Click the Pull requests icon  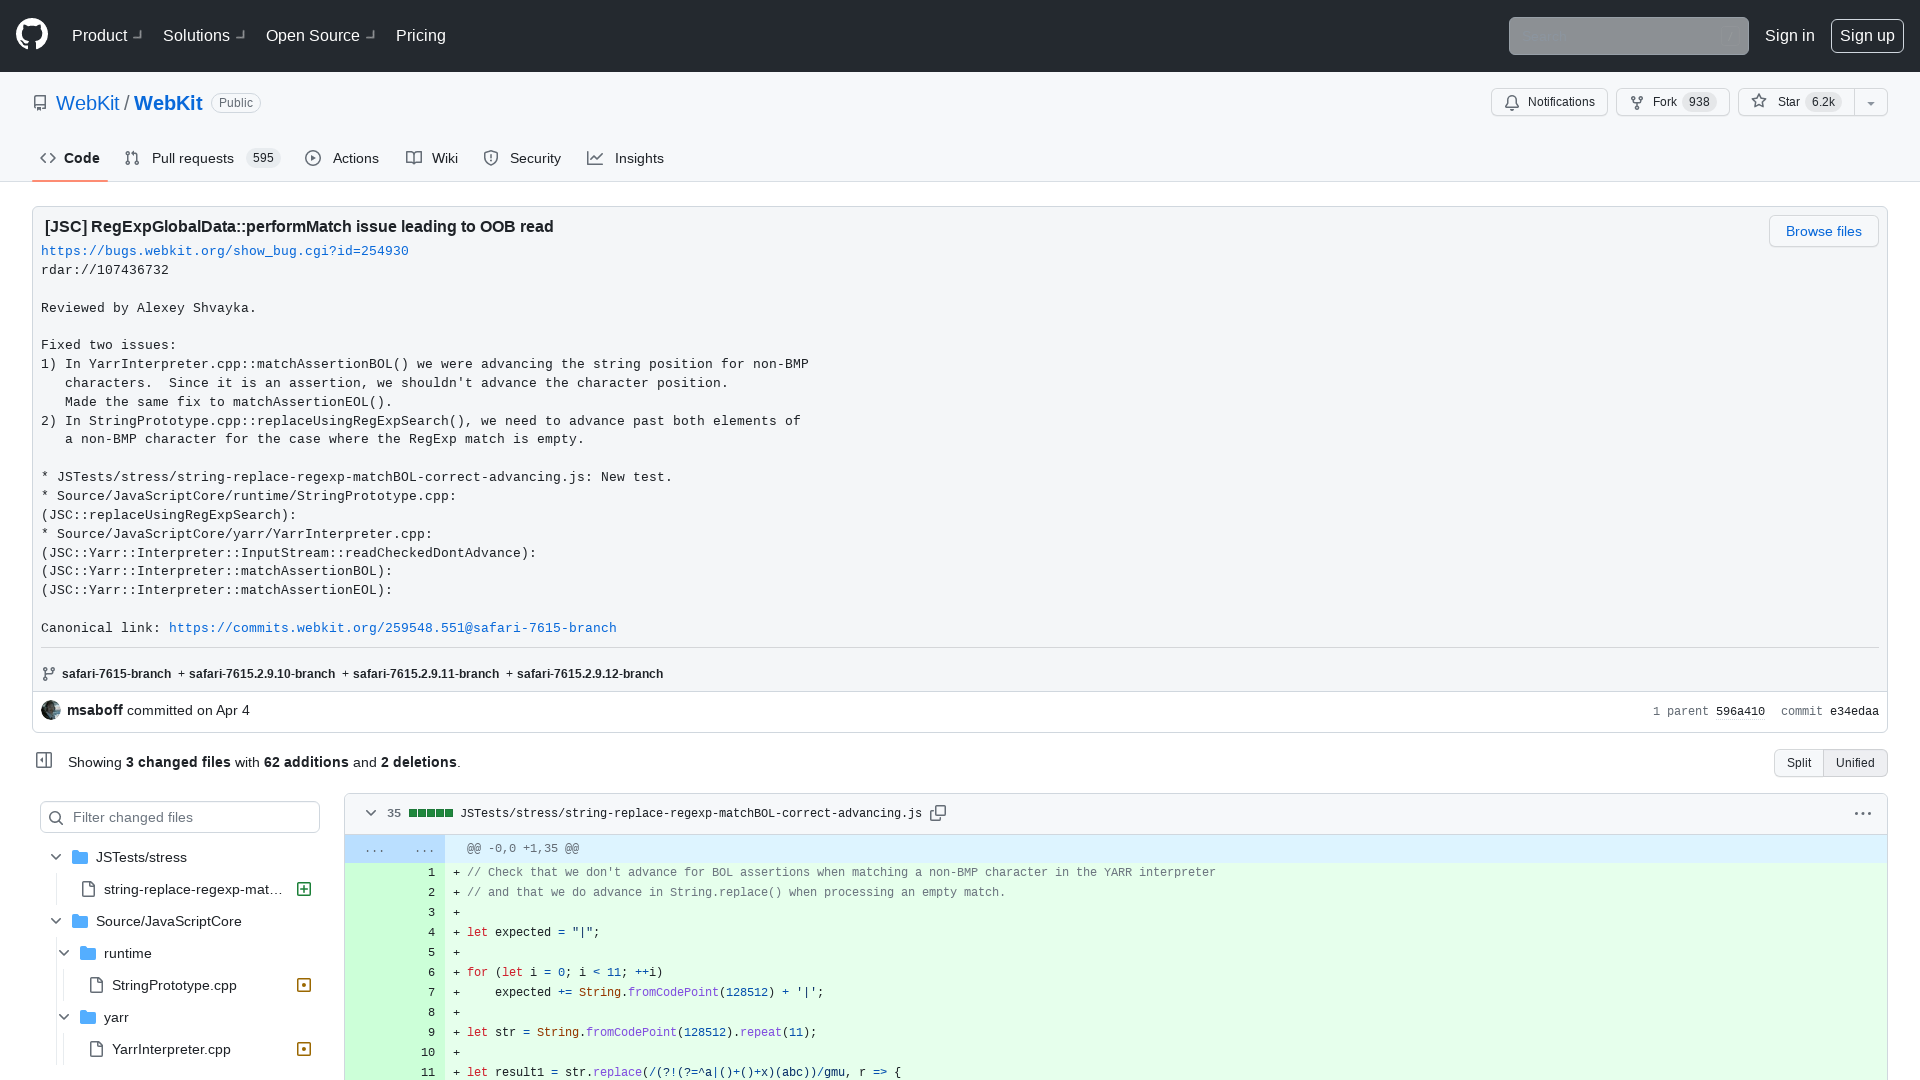[132, 158]
